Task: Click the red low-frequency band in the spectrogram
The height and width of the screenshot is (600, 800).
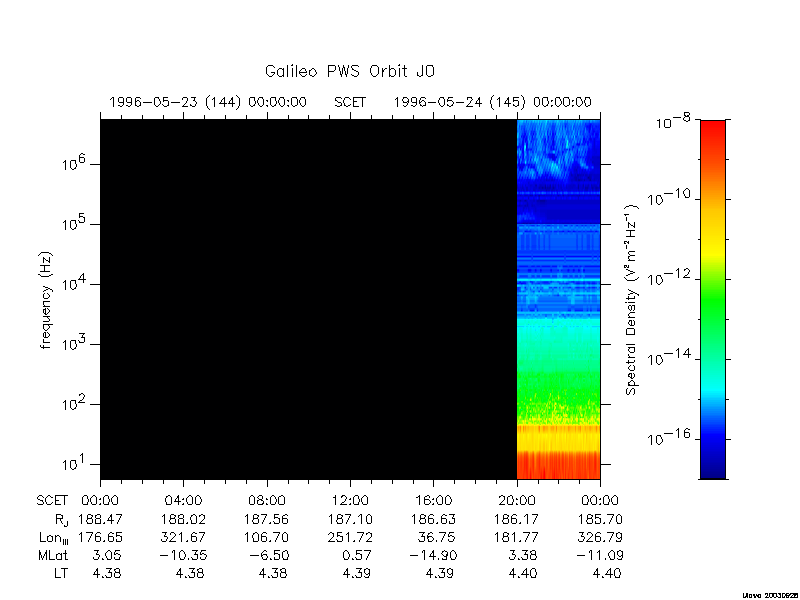Action: point(559,465)
